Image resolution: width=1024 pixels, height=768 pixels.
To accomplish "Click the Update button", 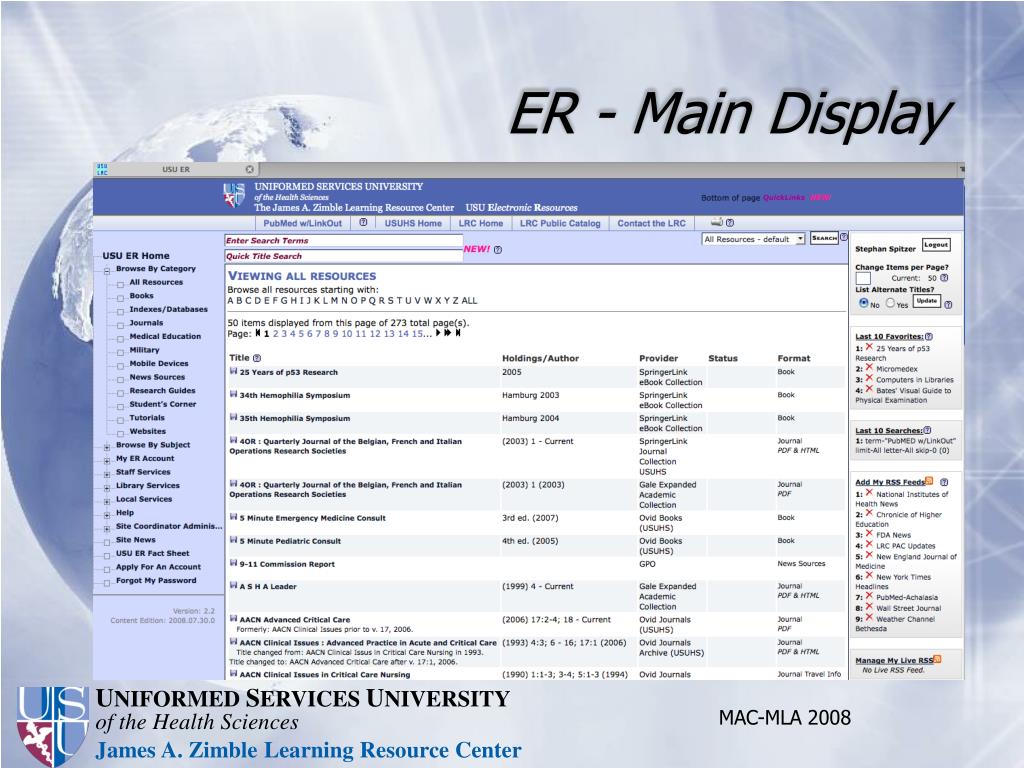I will point(926,301).
